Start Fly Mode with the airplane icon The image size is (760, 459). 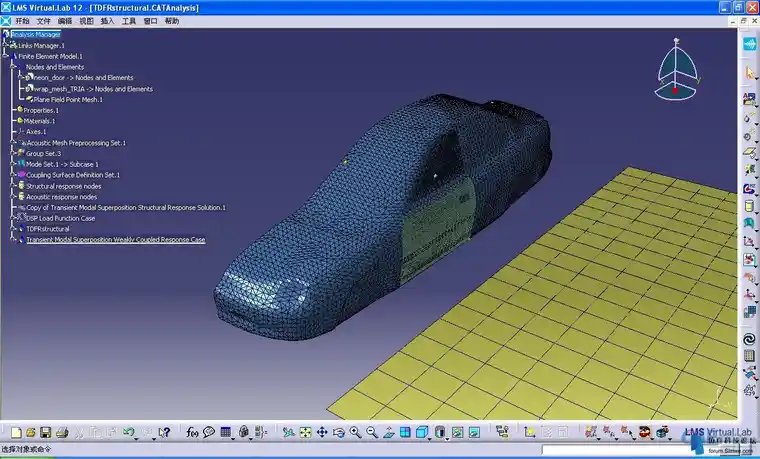(289, 432)
